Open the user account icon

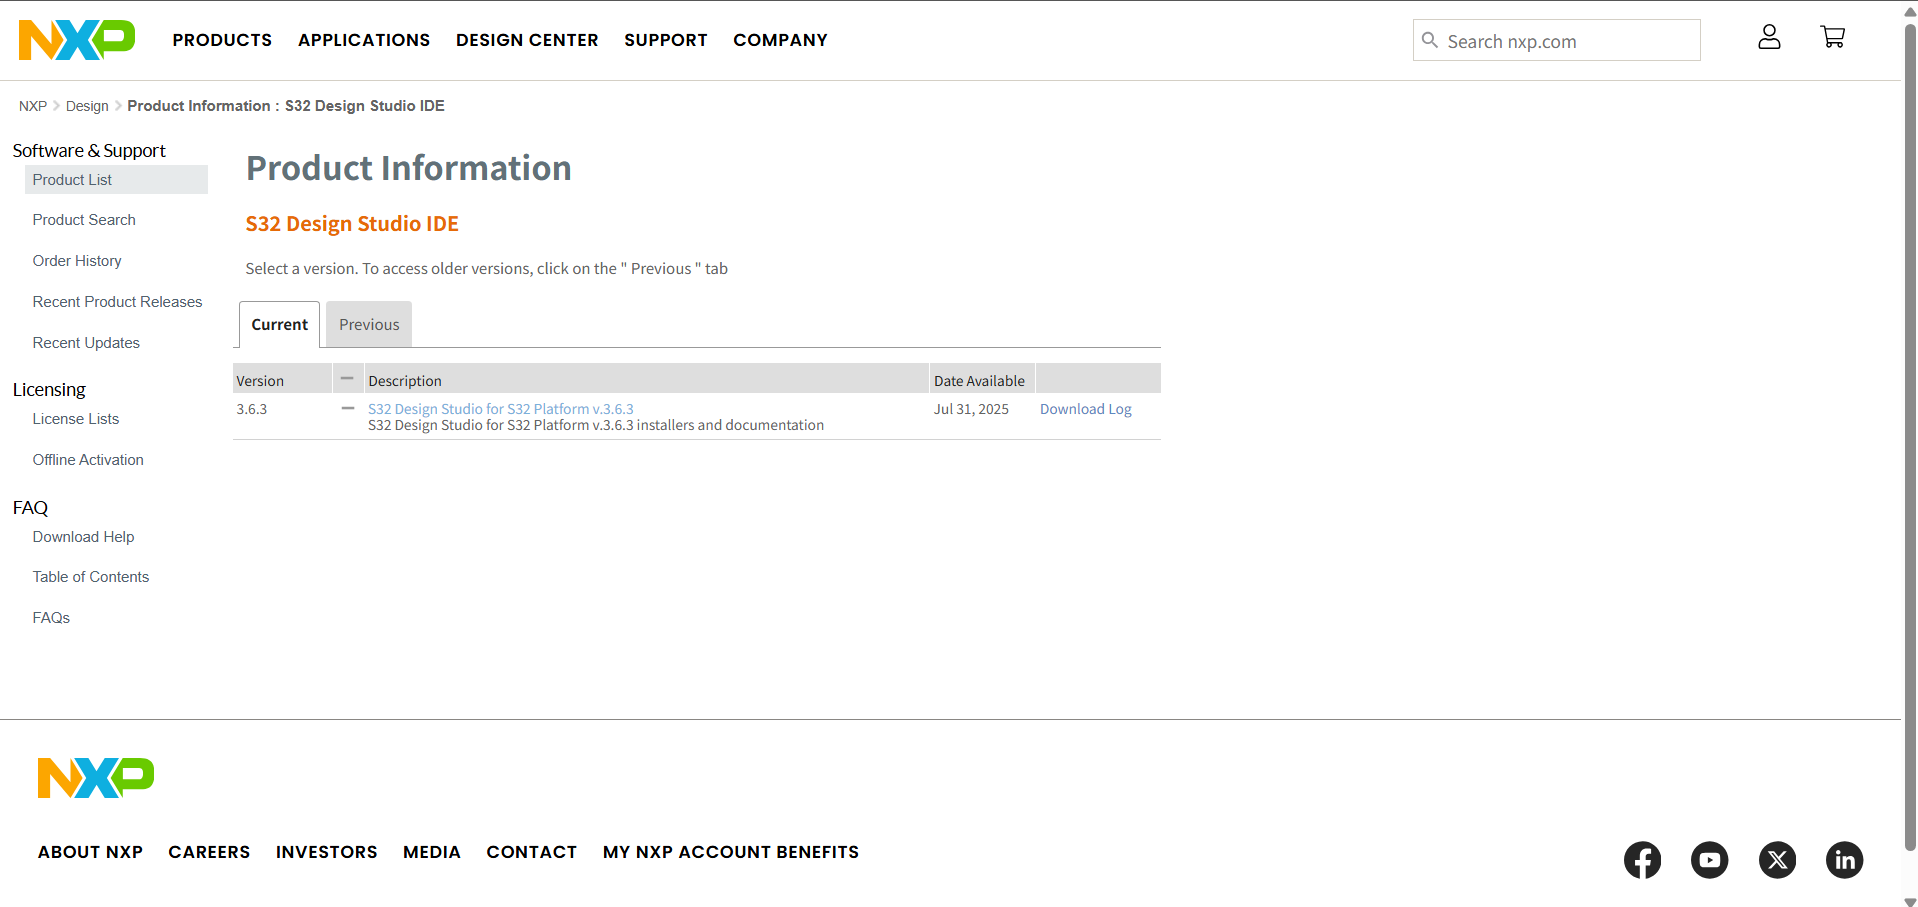click(x=1769, y=37)
